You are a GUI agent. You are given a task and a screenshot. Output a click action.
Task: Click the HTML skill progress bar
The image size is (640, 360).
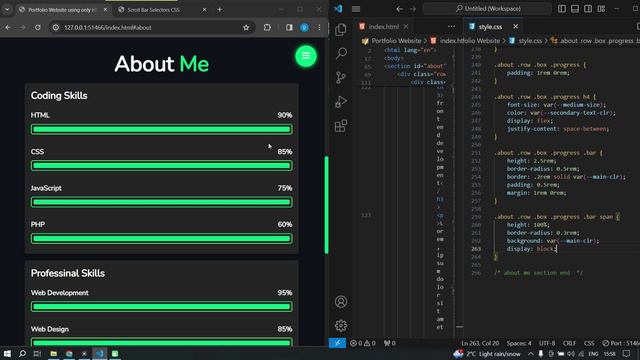pyautogui.click(x=162, y=129)
